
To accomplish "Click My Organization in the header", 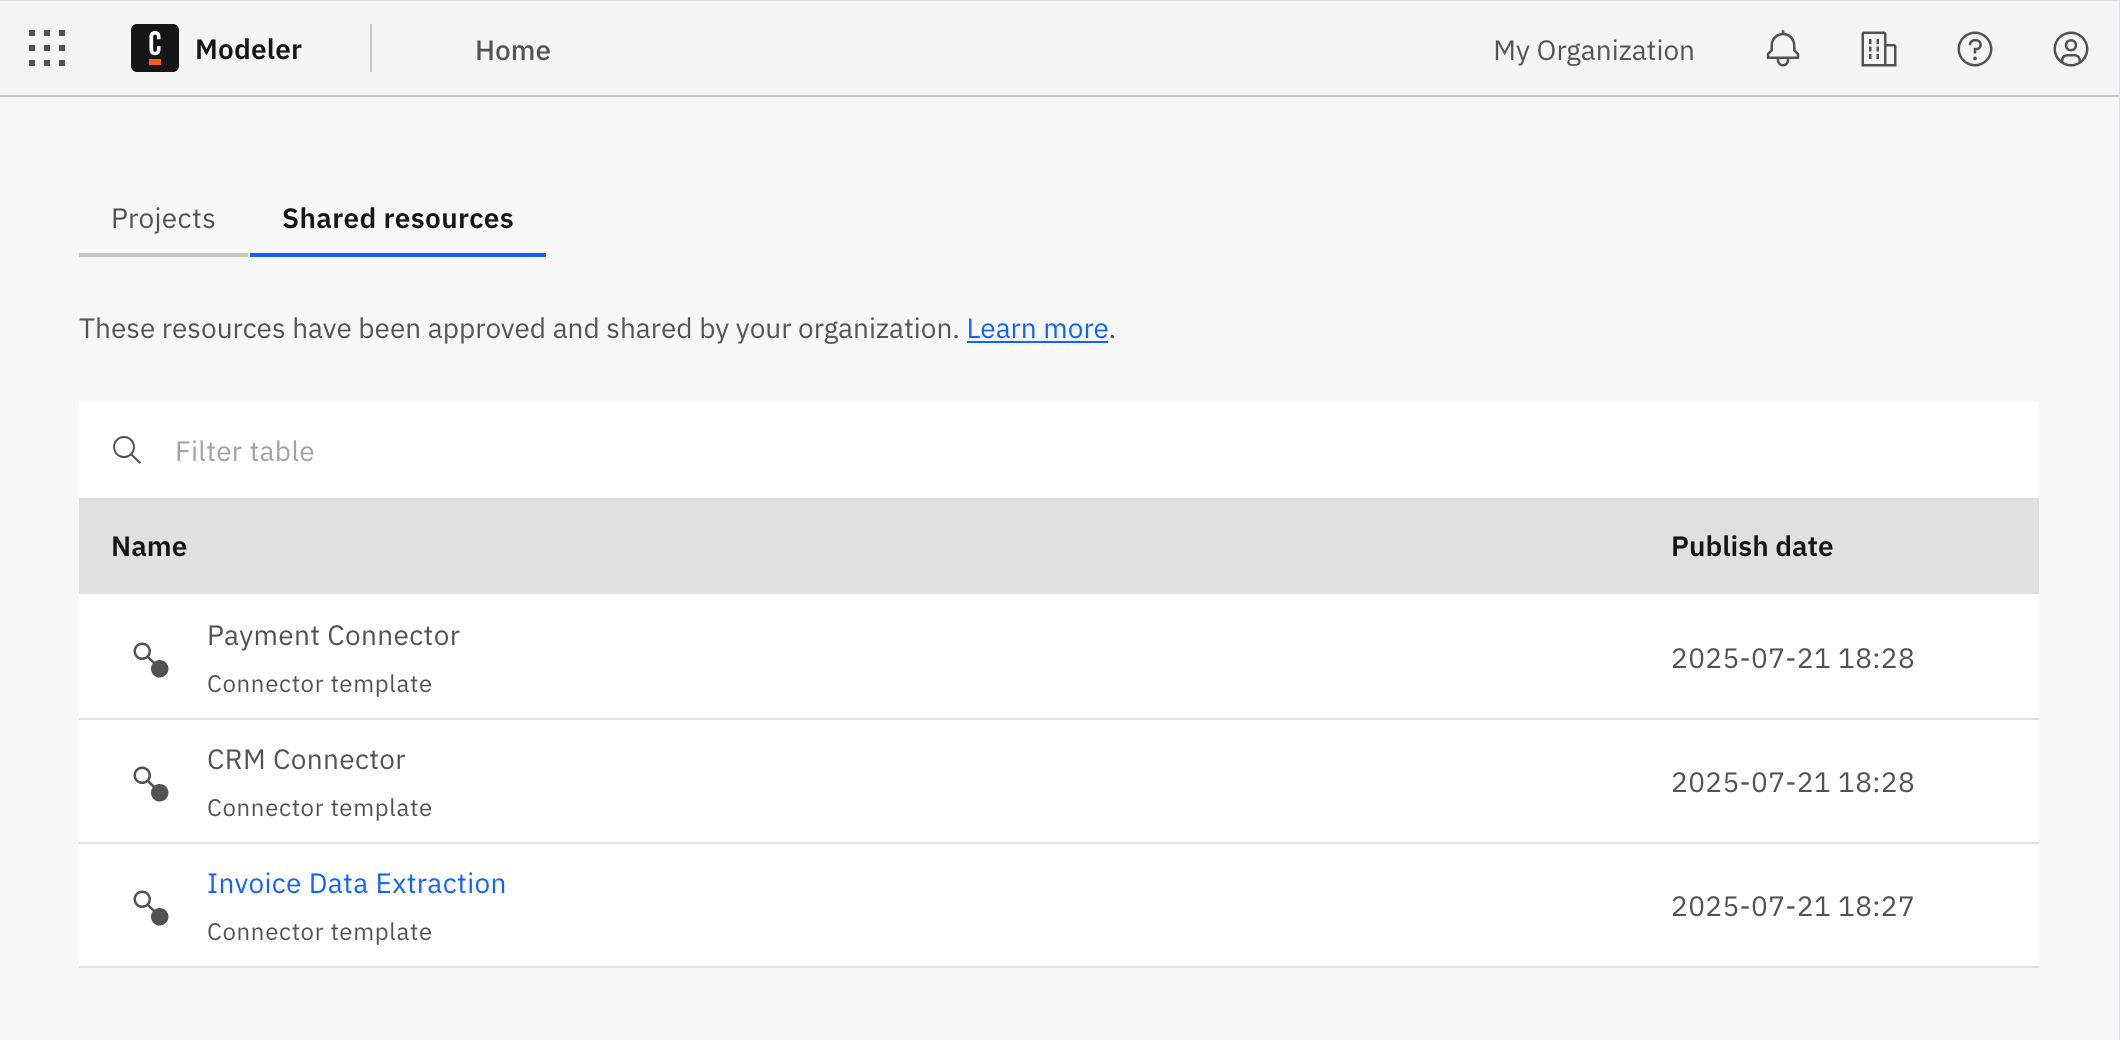I will pyautogui.click(x=1593, y=50).
